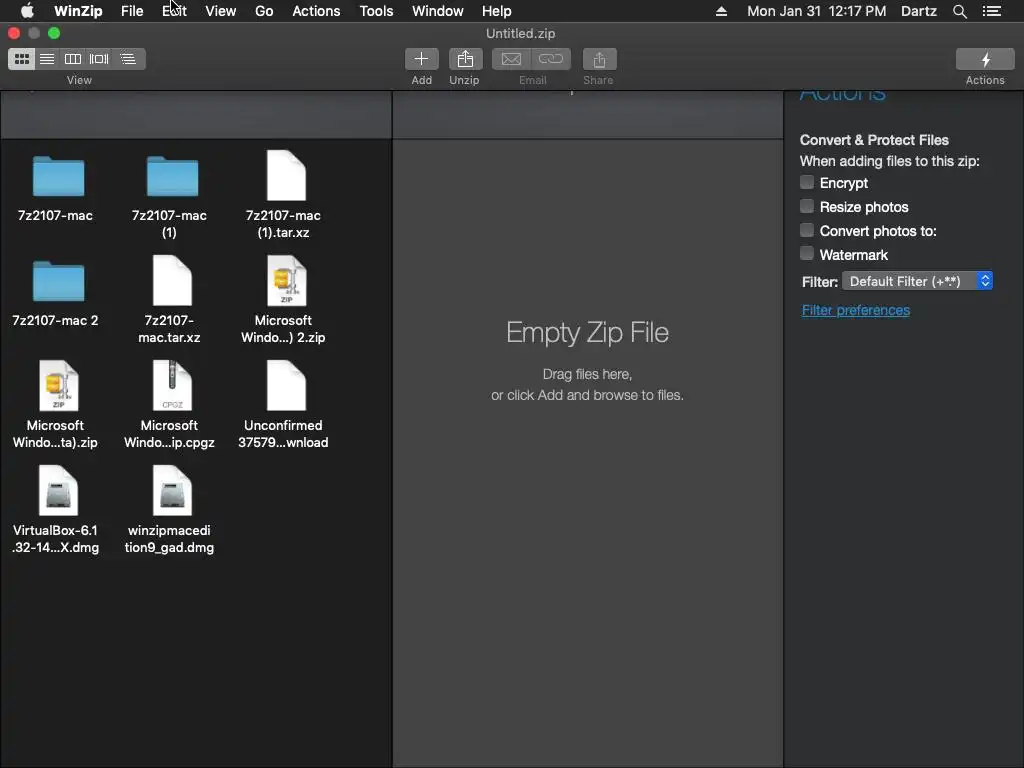Open the Window menu

coord(438,11)
